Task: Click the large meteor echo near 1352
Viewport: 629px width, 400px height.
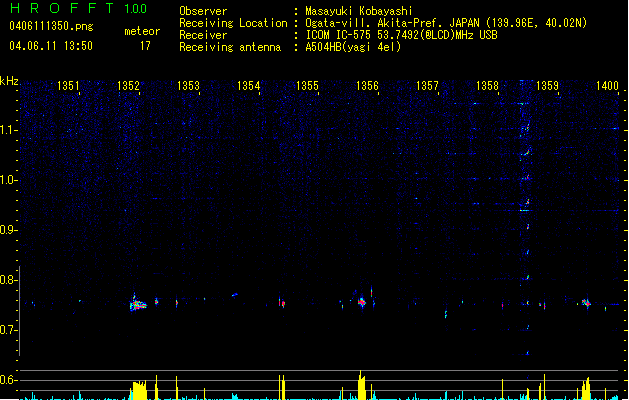Action: pos(138,305)
